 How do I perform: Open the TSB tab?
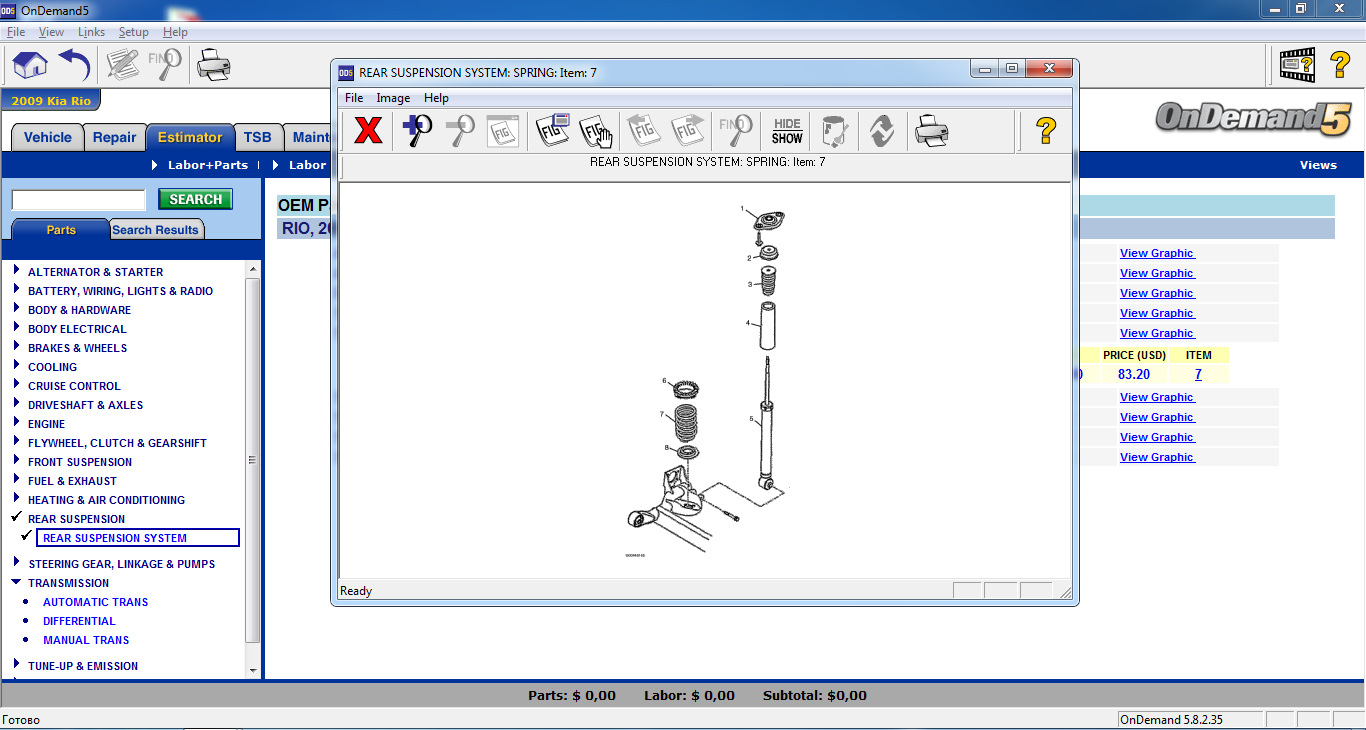258,138
